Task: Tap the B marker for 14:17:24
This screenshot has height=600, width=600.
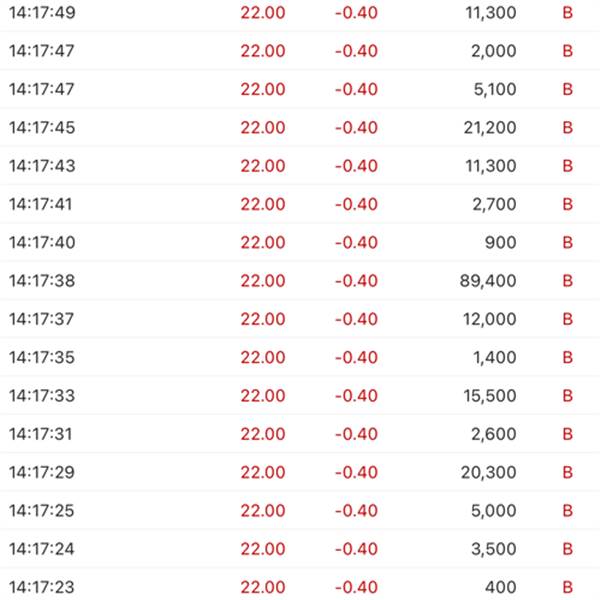Action: click(567, 548)
